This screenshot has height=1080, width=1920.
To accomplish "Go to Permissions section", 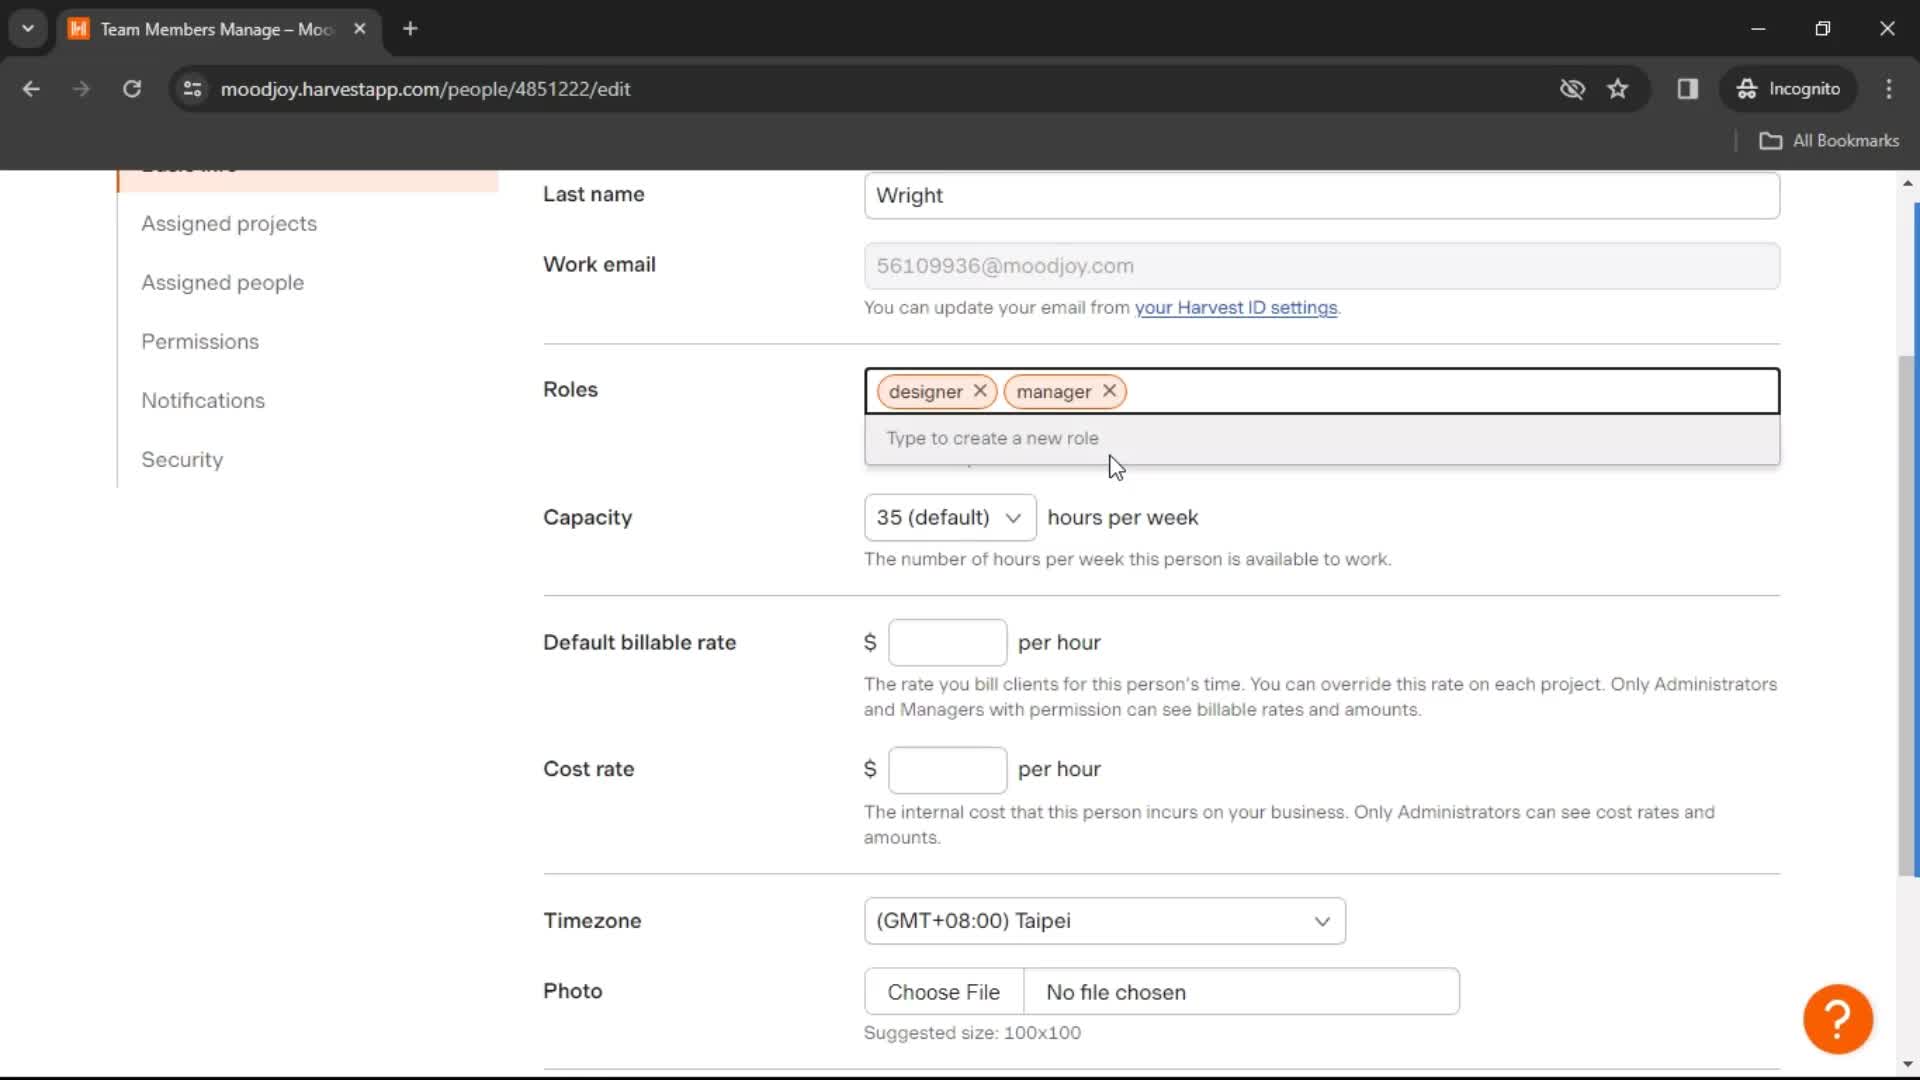I will tap(200, 342).
